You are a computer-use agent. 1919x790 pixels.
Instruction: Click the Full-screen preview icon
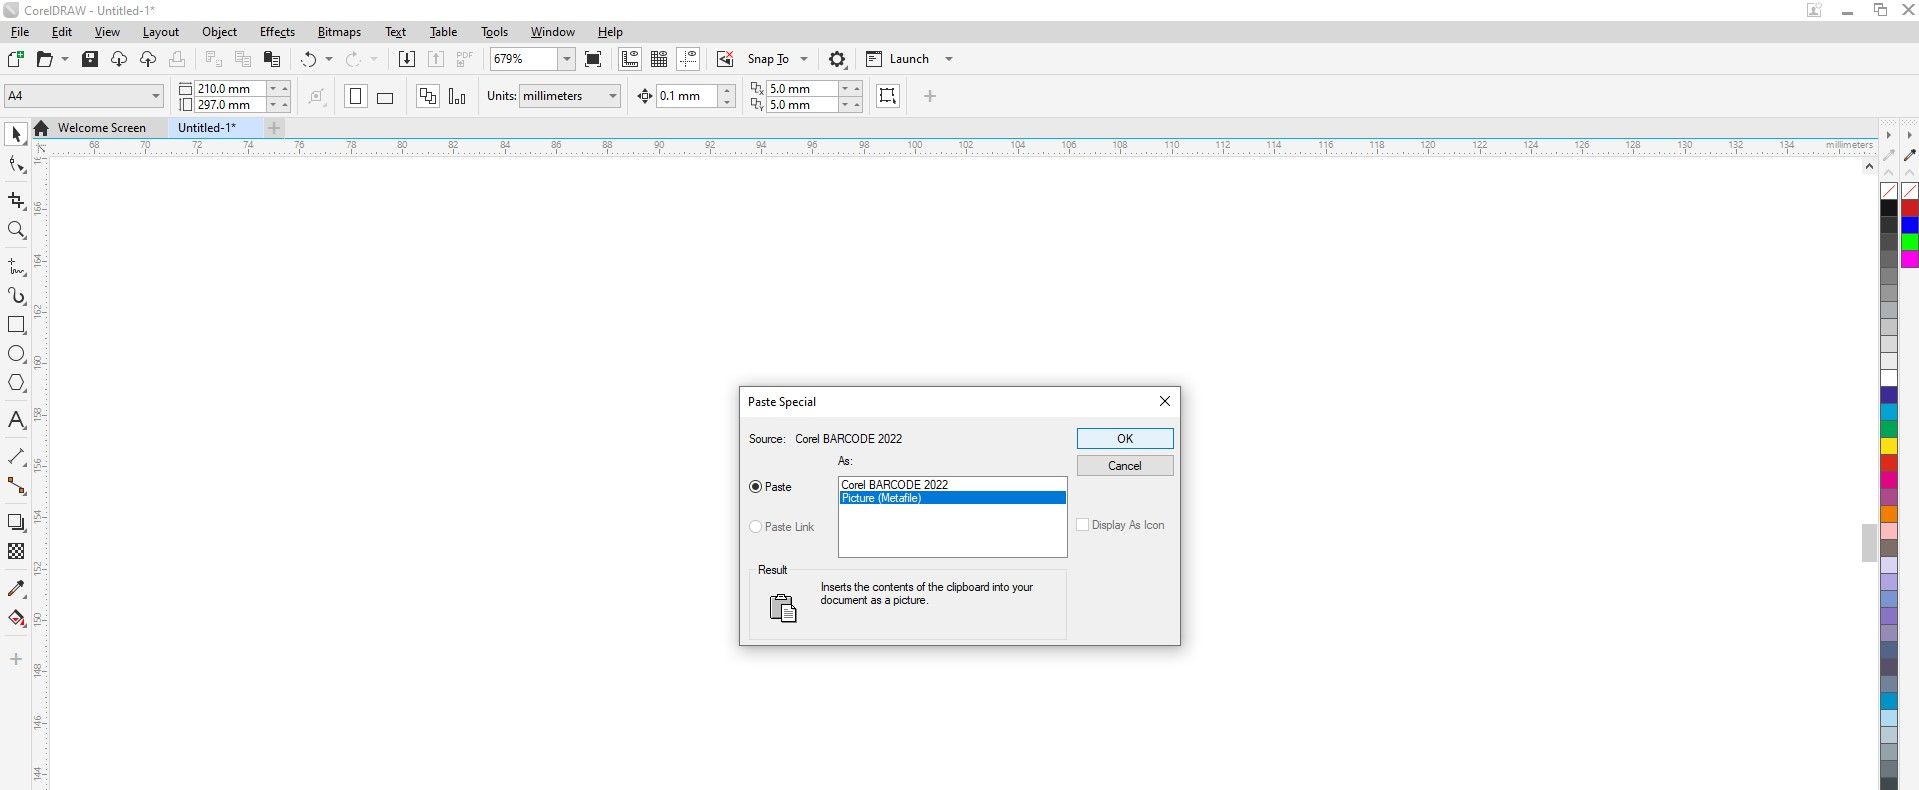(593, 59)
